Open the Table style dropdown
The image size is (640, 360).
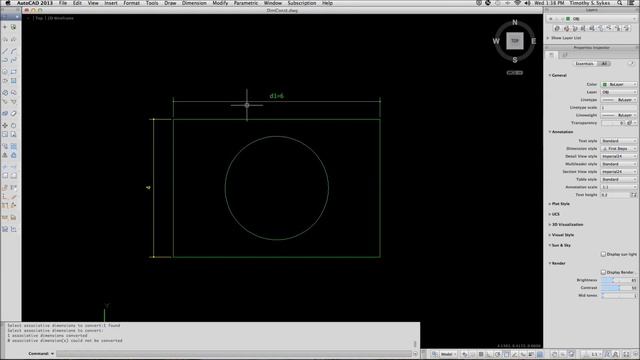coord(619,179)
